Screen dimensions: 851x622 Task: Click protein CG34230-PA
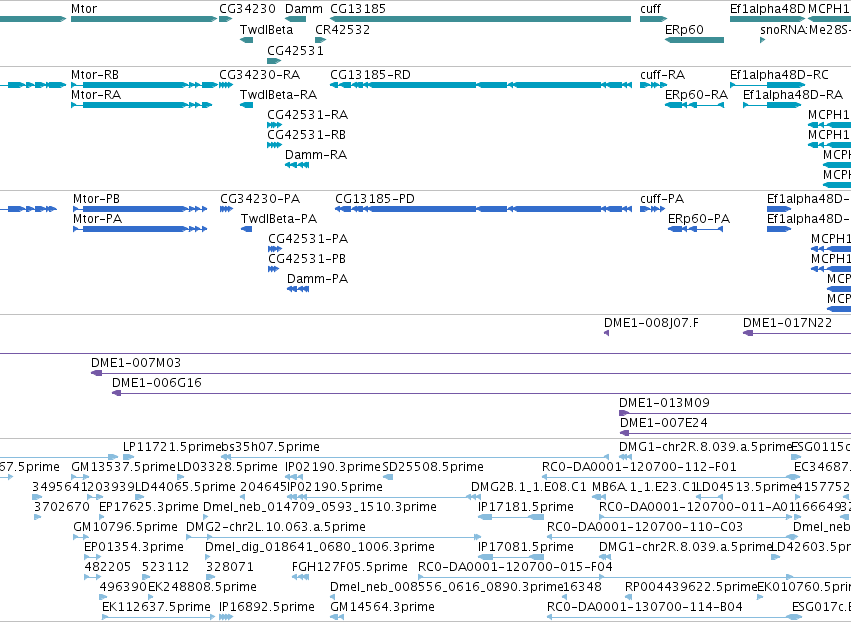(226, 208)
